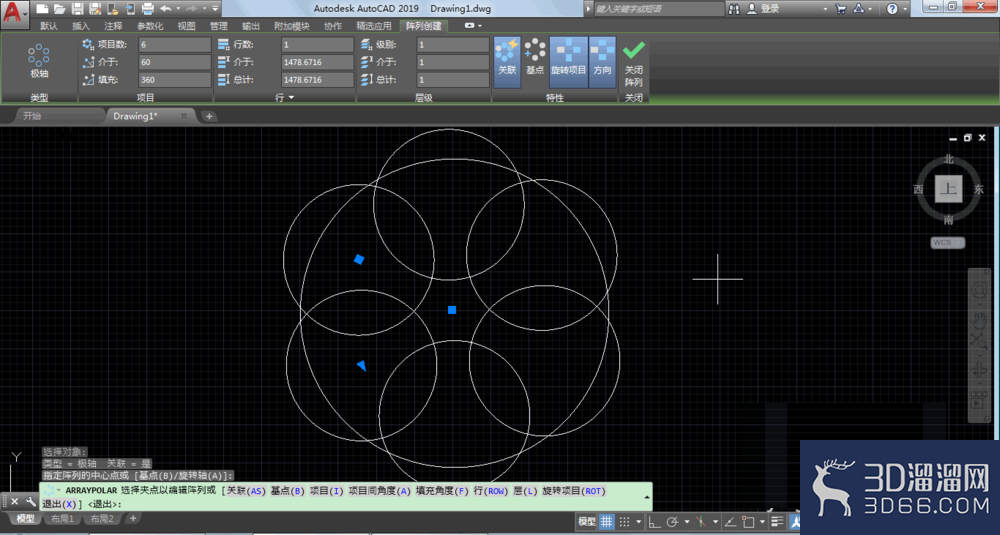This screenshot has height=535, width=1000.
Task: Click the polar array (极轴) type icon
Action: 39,61
